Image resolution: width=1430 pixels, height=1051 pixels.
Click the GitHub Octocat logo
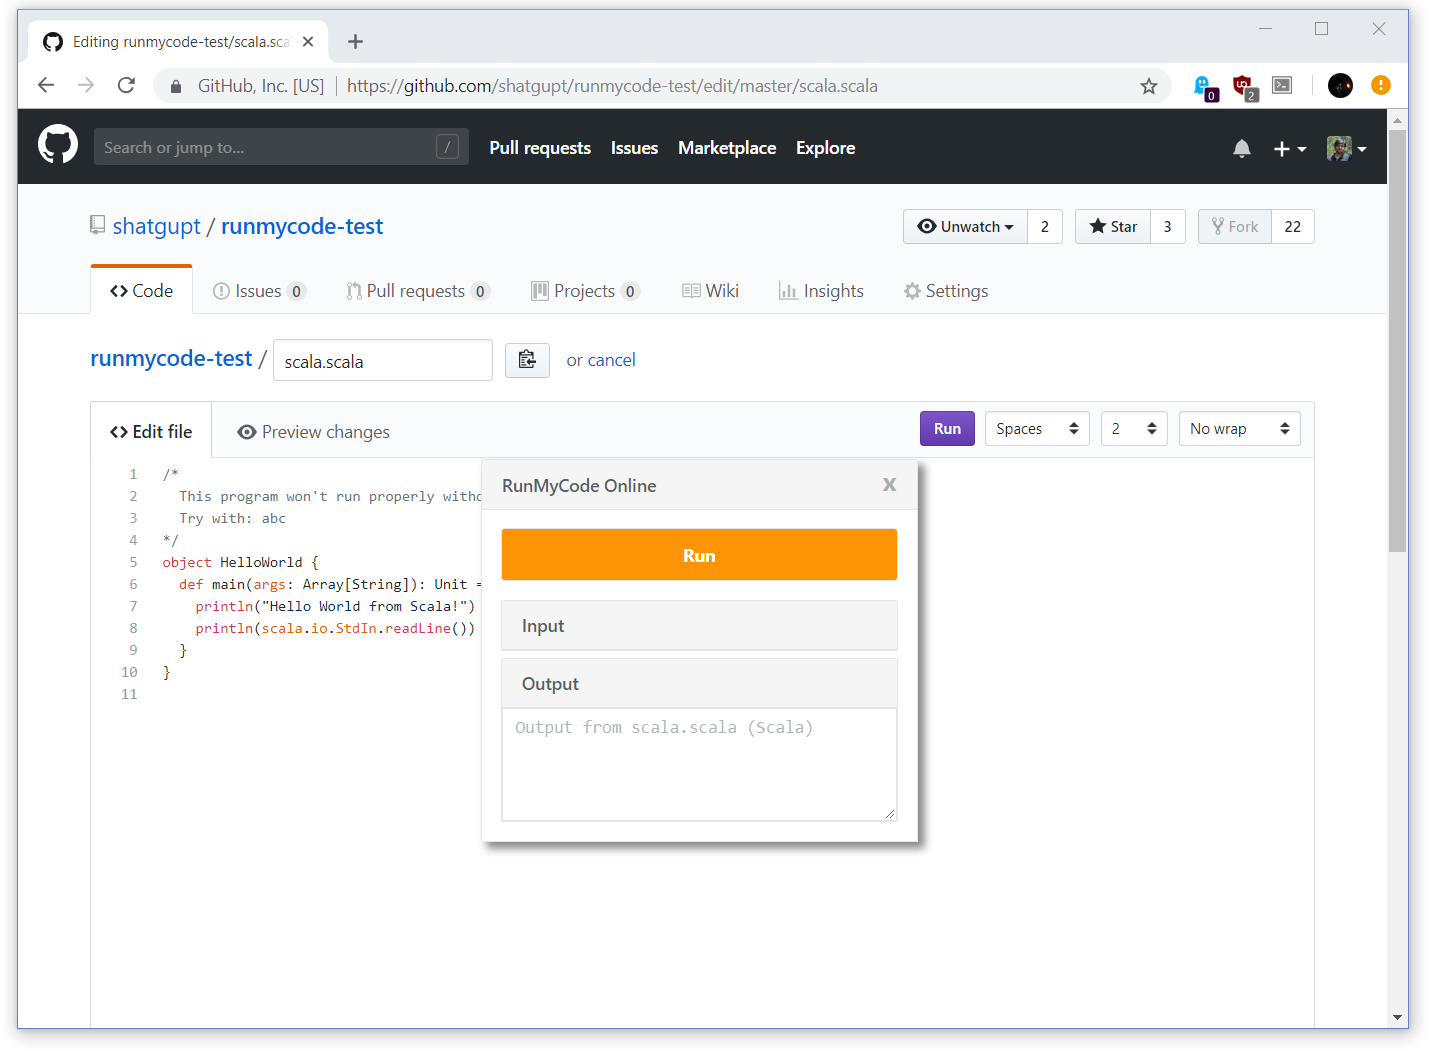click(58, 146)
